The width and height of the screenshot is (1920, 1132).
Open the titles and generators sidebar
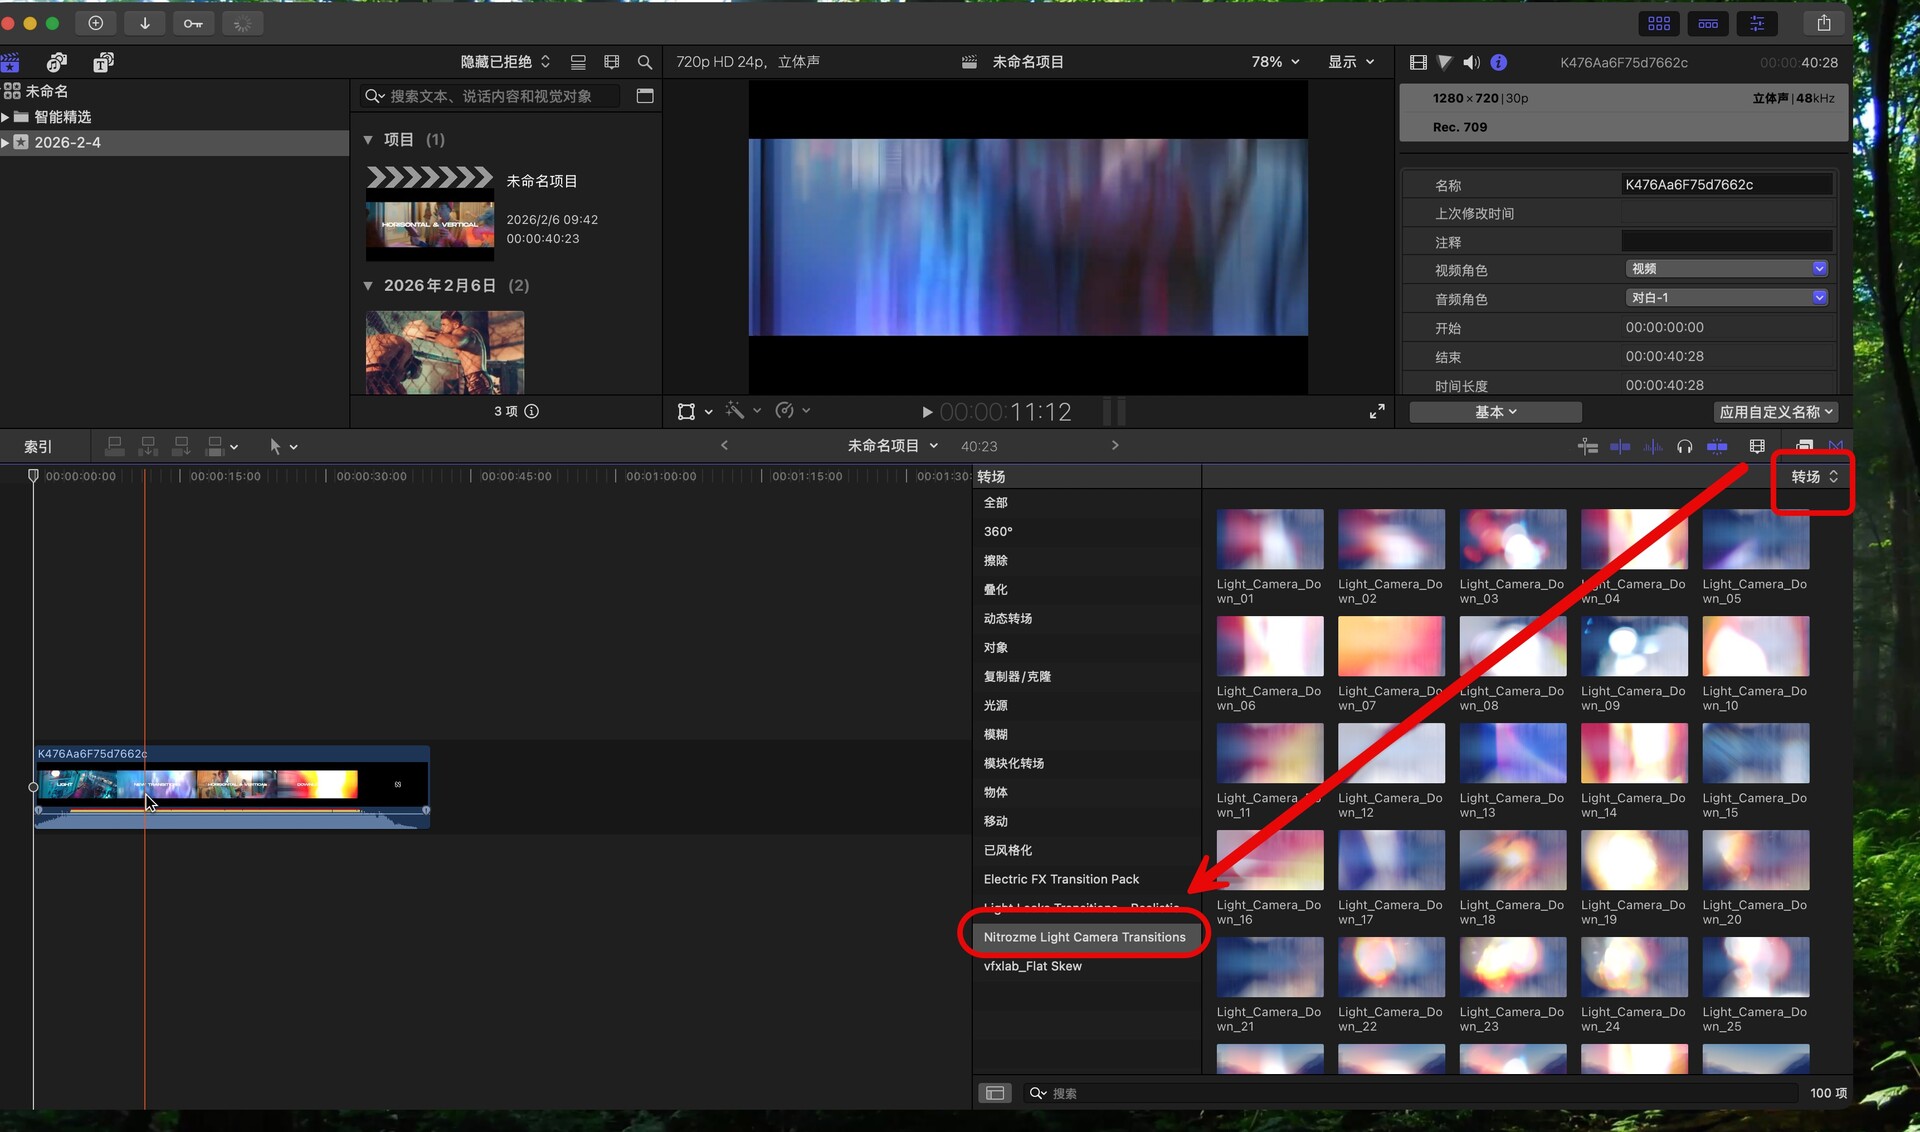(103, 62)
